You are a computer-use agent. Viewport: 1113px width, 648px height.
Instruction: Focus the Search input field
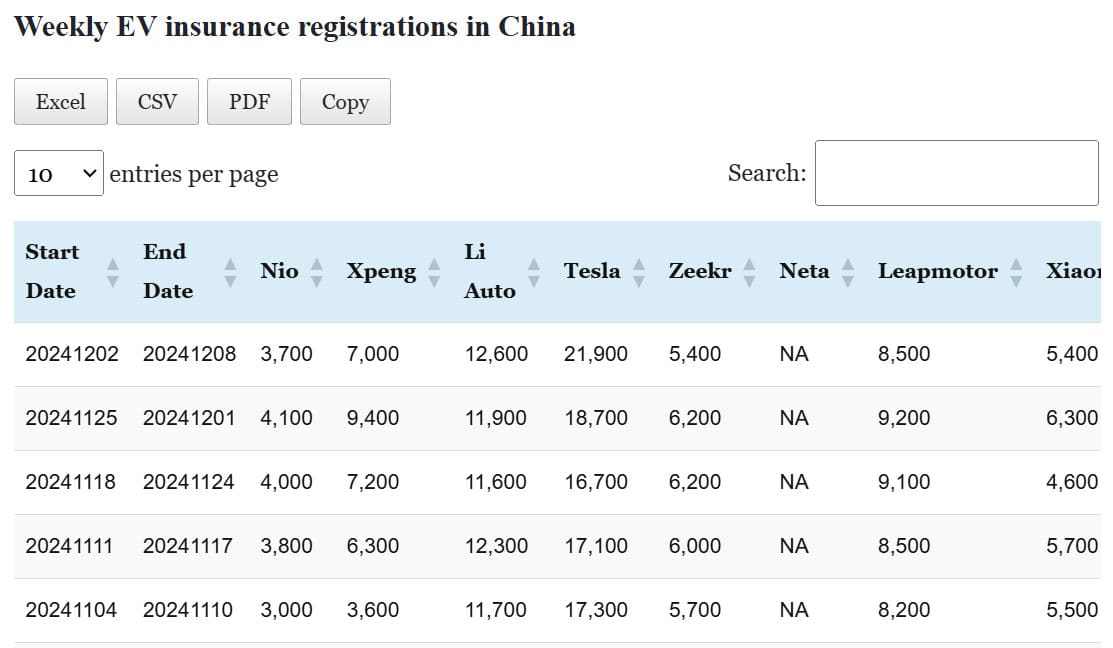click(x=956, y=173)
